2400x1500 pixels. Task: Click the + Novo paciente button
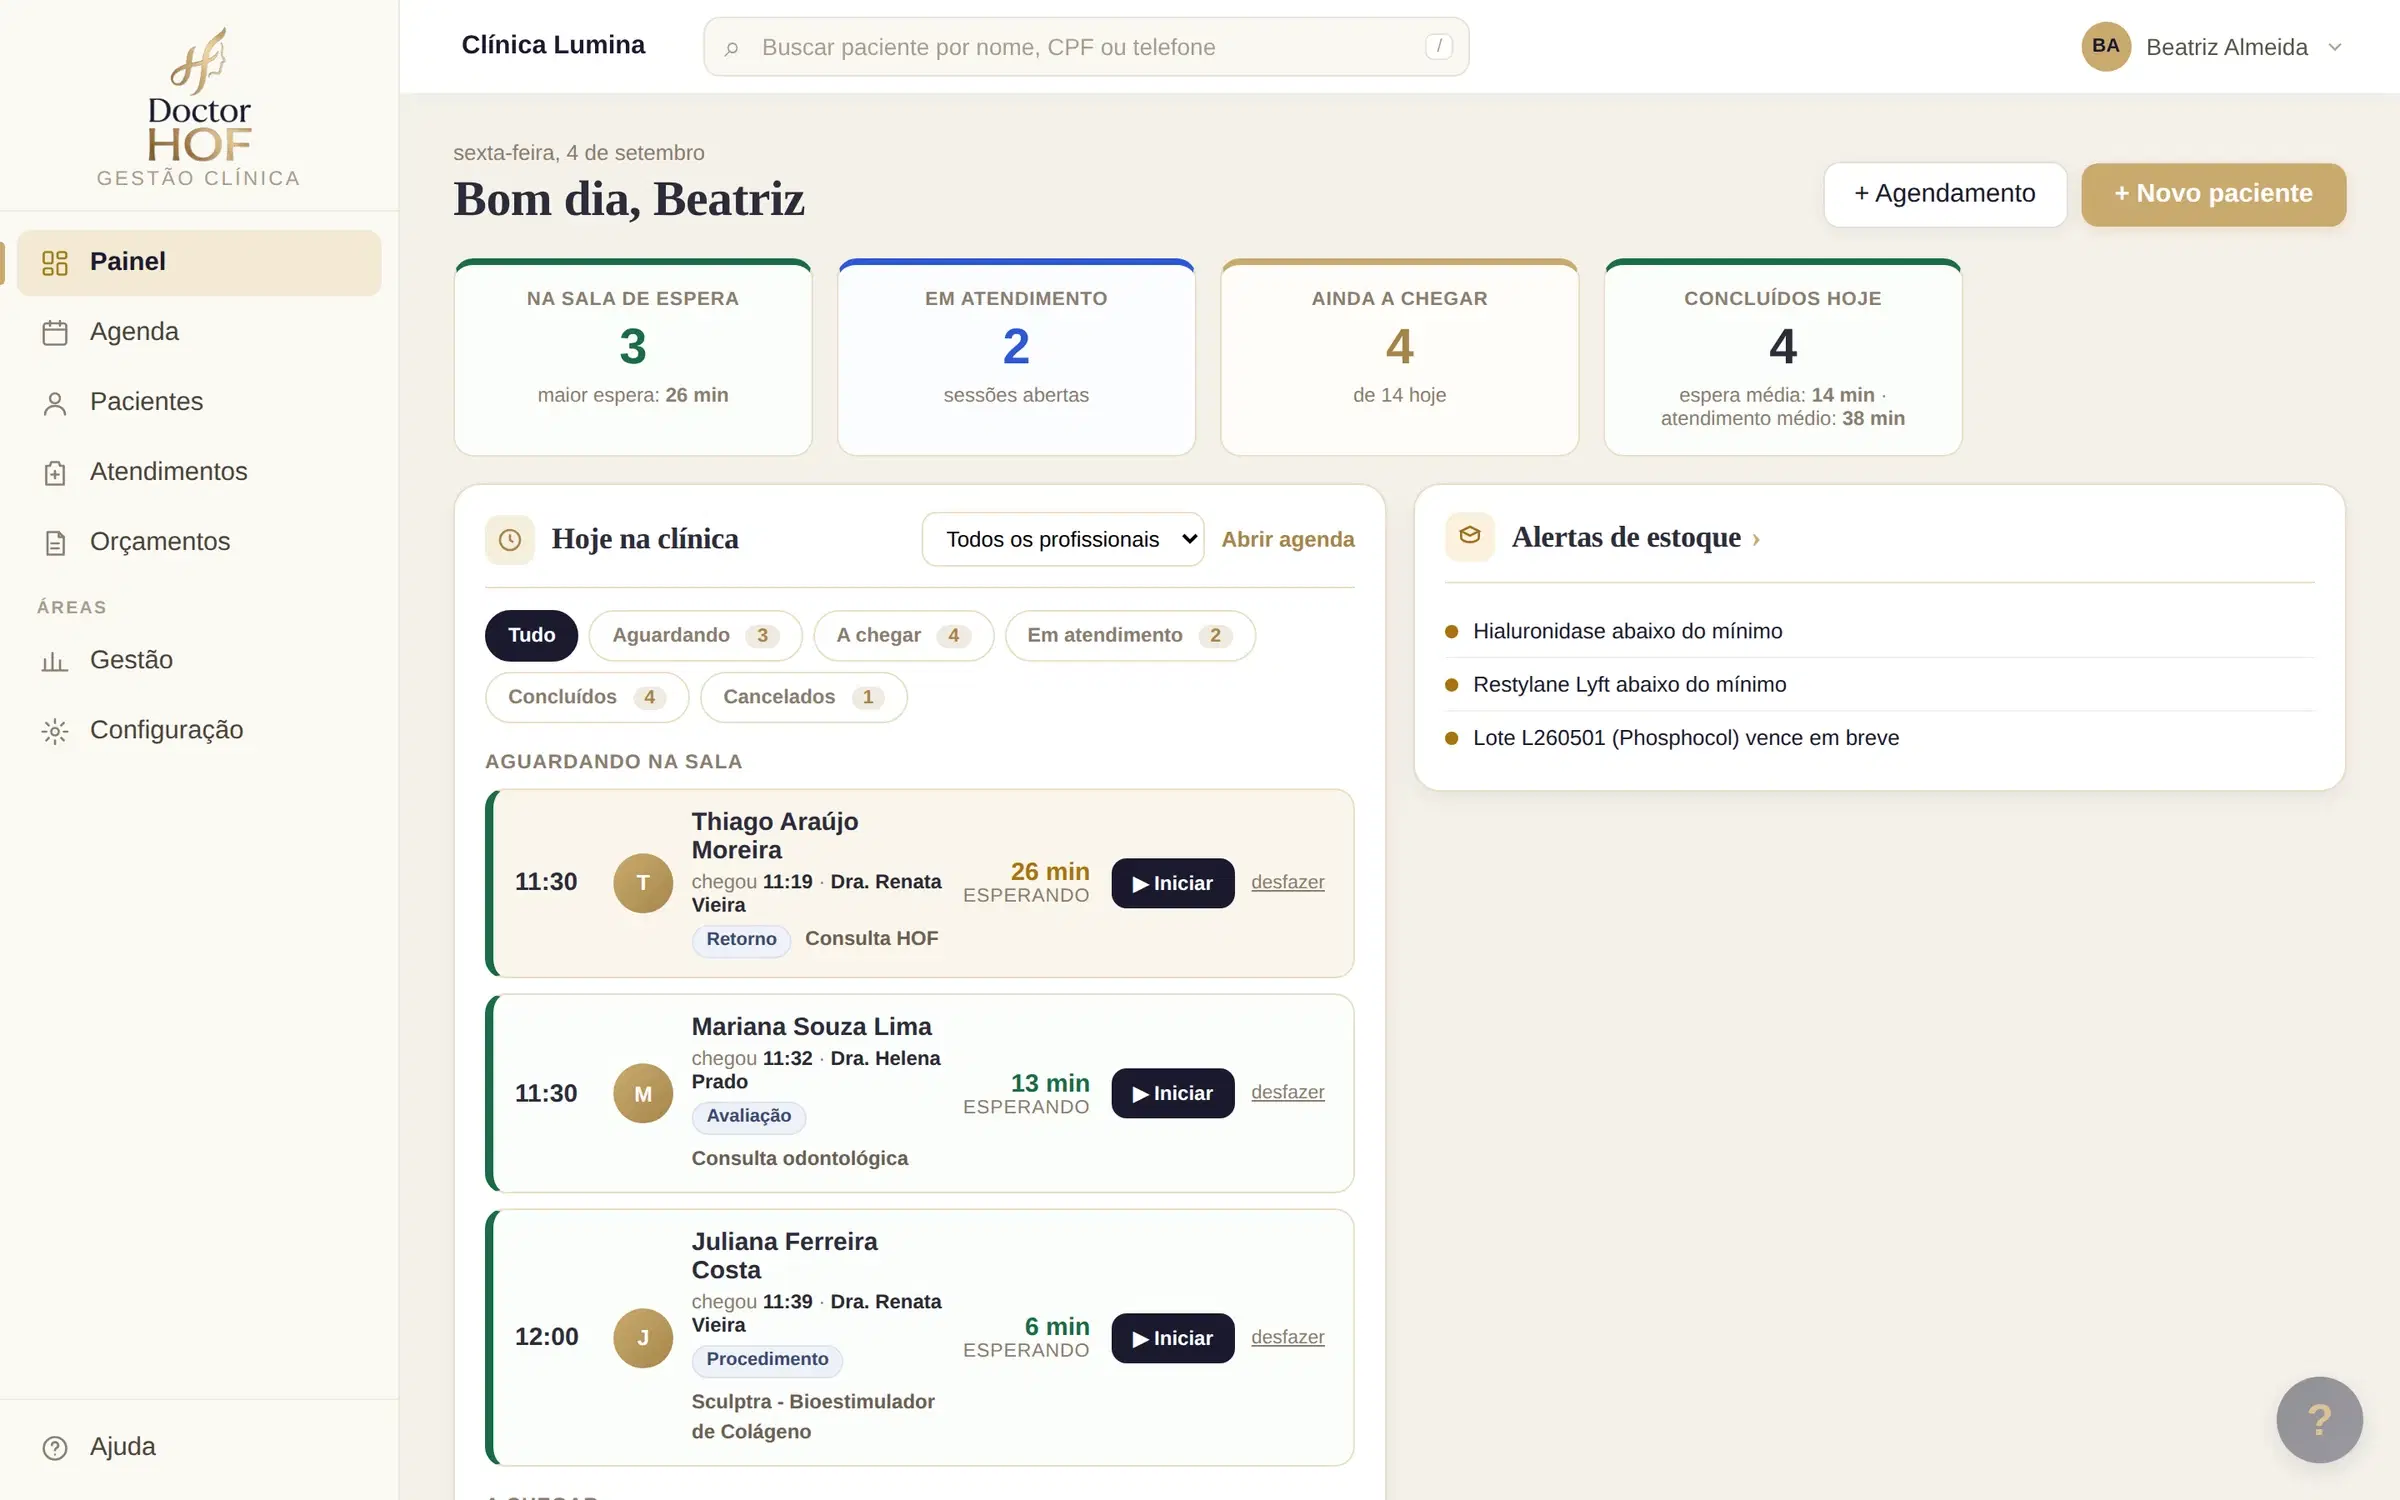(x=2213, y=194)
